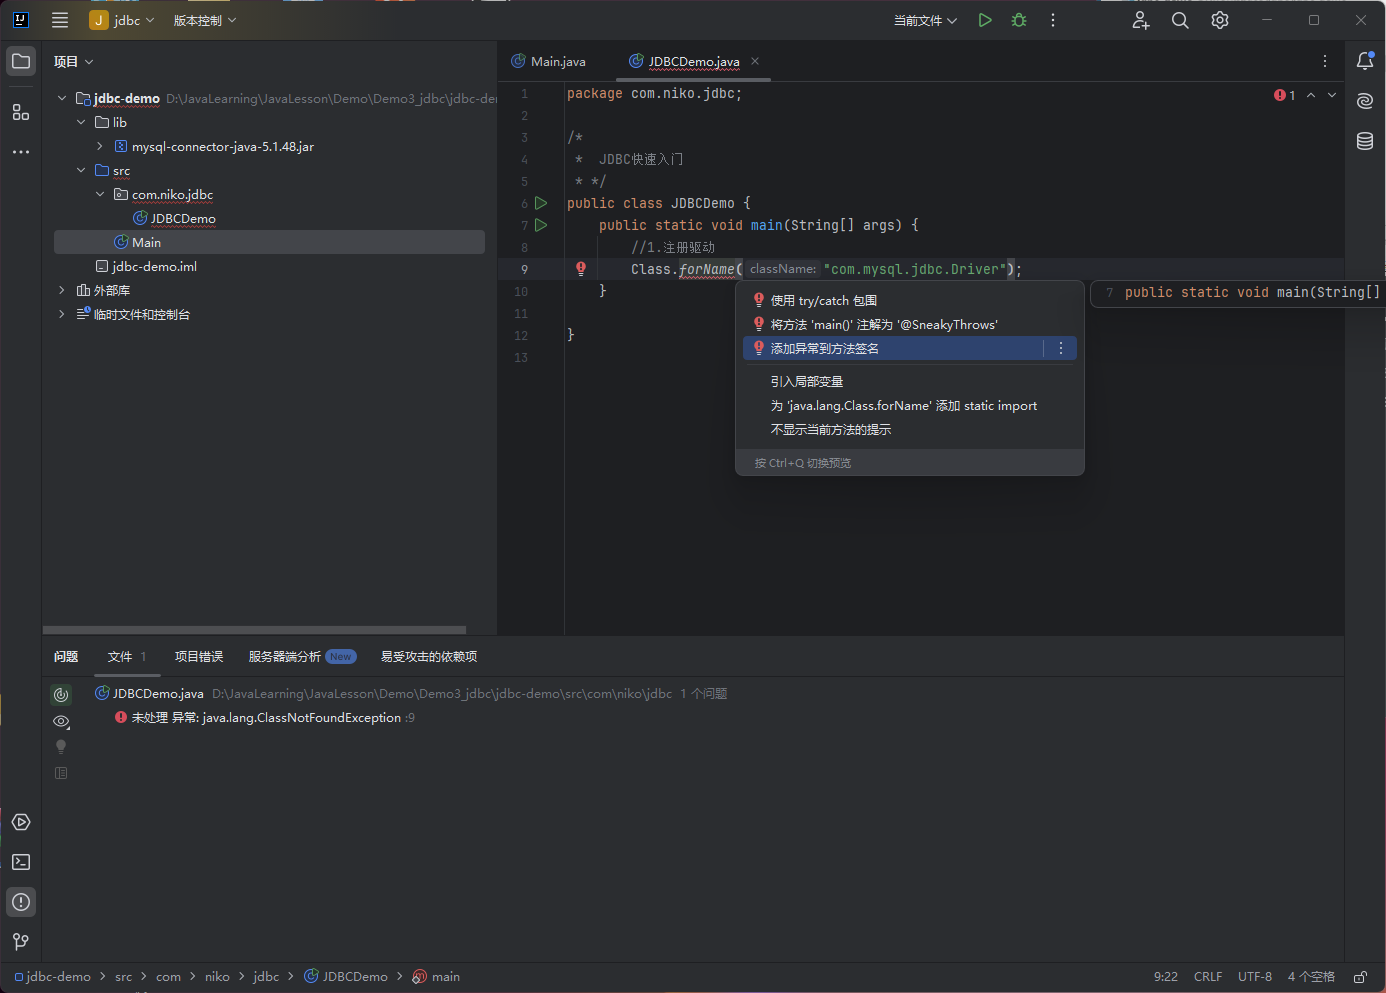Click run gutter icon beside main method
The height and width of the screenshot is (993, 1386).
click(541, 225)
